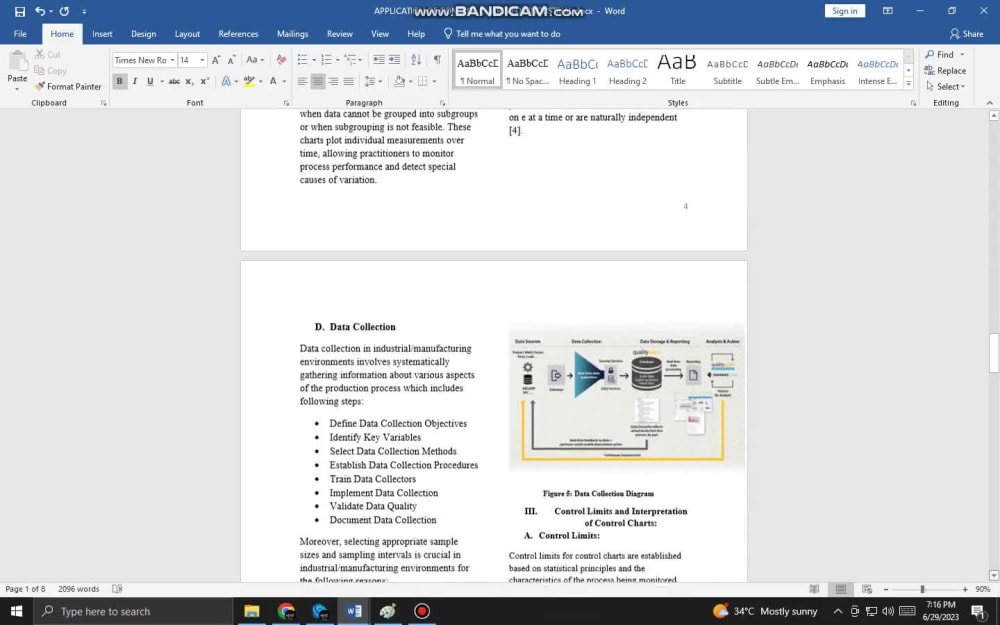Screen dimensions: 1000x625
Task: Open the font name dropdown
Action: click(x=172, y=60)
